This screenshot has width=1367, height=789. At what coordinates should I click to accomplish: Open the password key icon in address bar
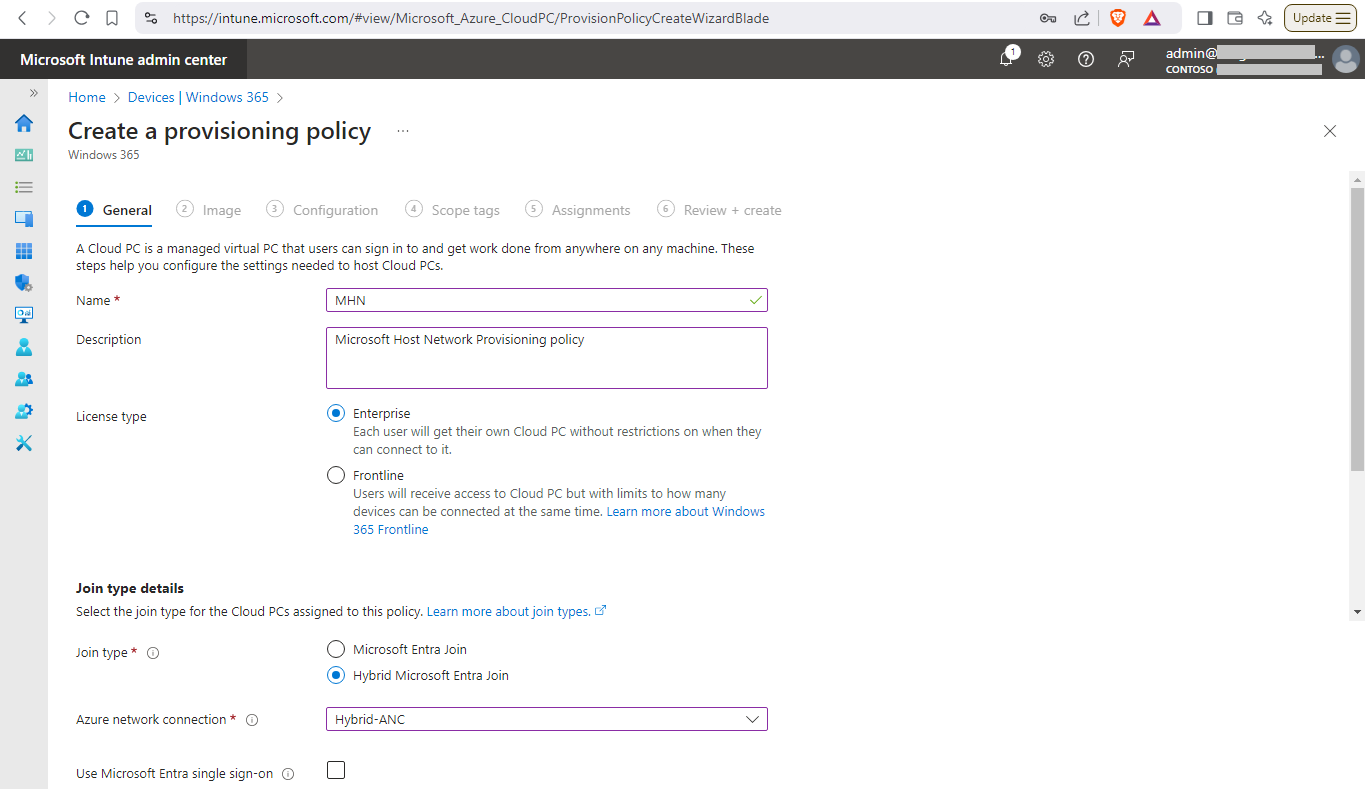point(1048,18)
